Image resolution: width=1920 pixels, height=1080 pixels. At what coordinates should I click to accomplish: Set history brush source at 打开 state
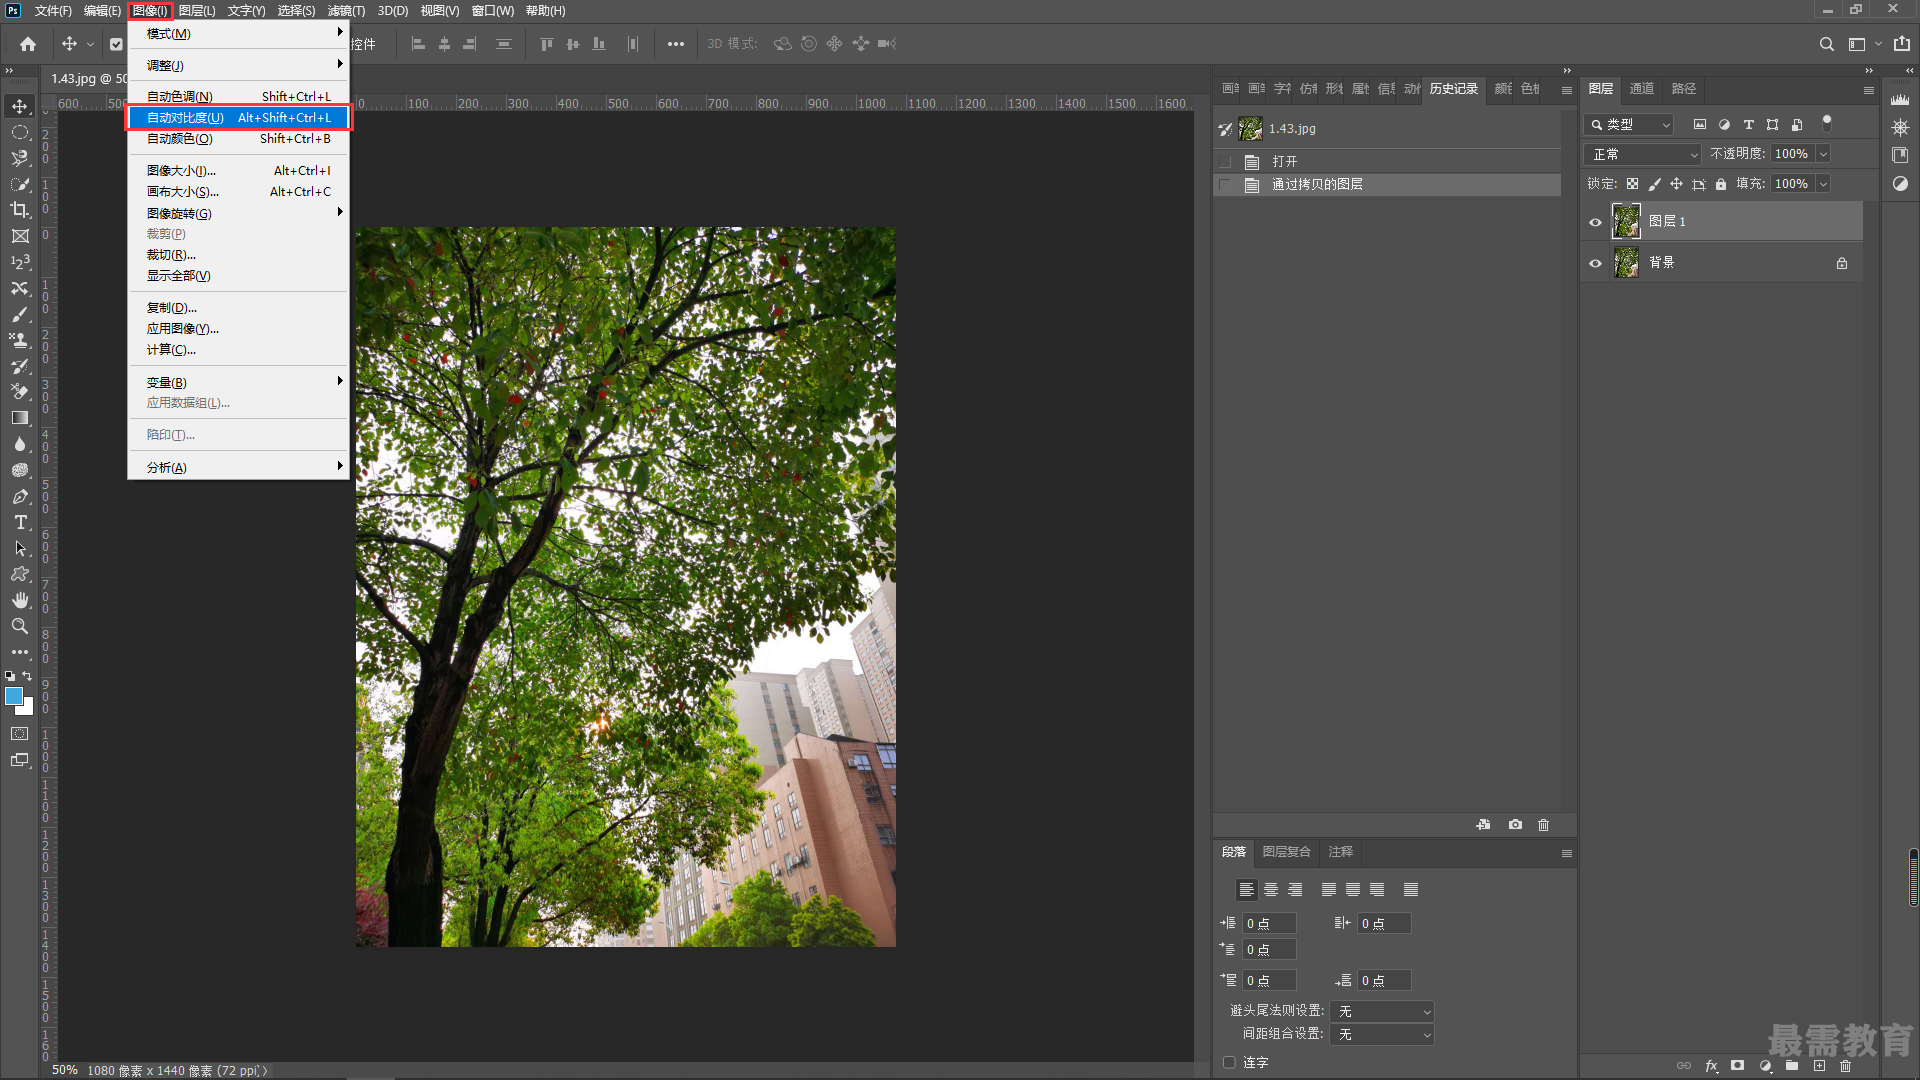coord(1225,162)
